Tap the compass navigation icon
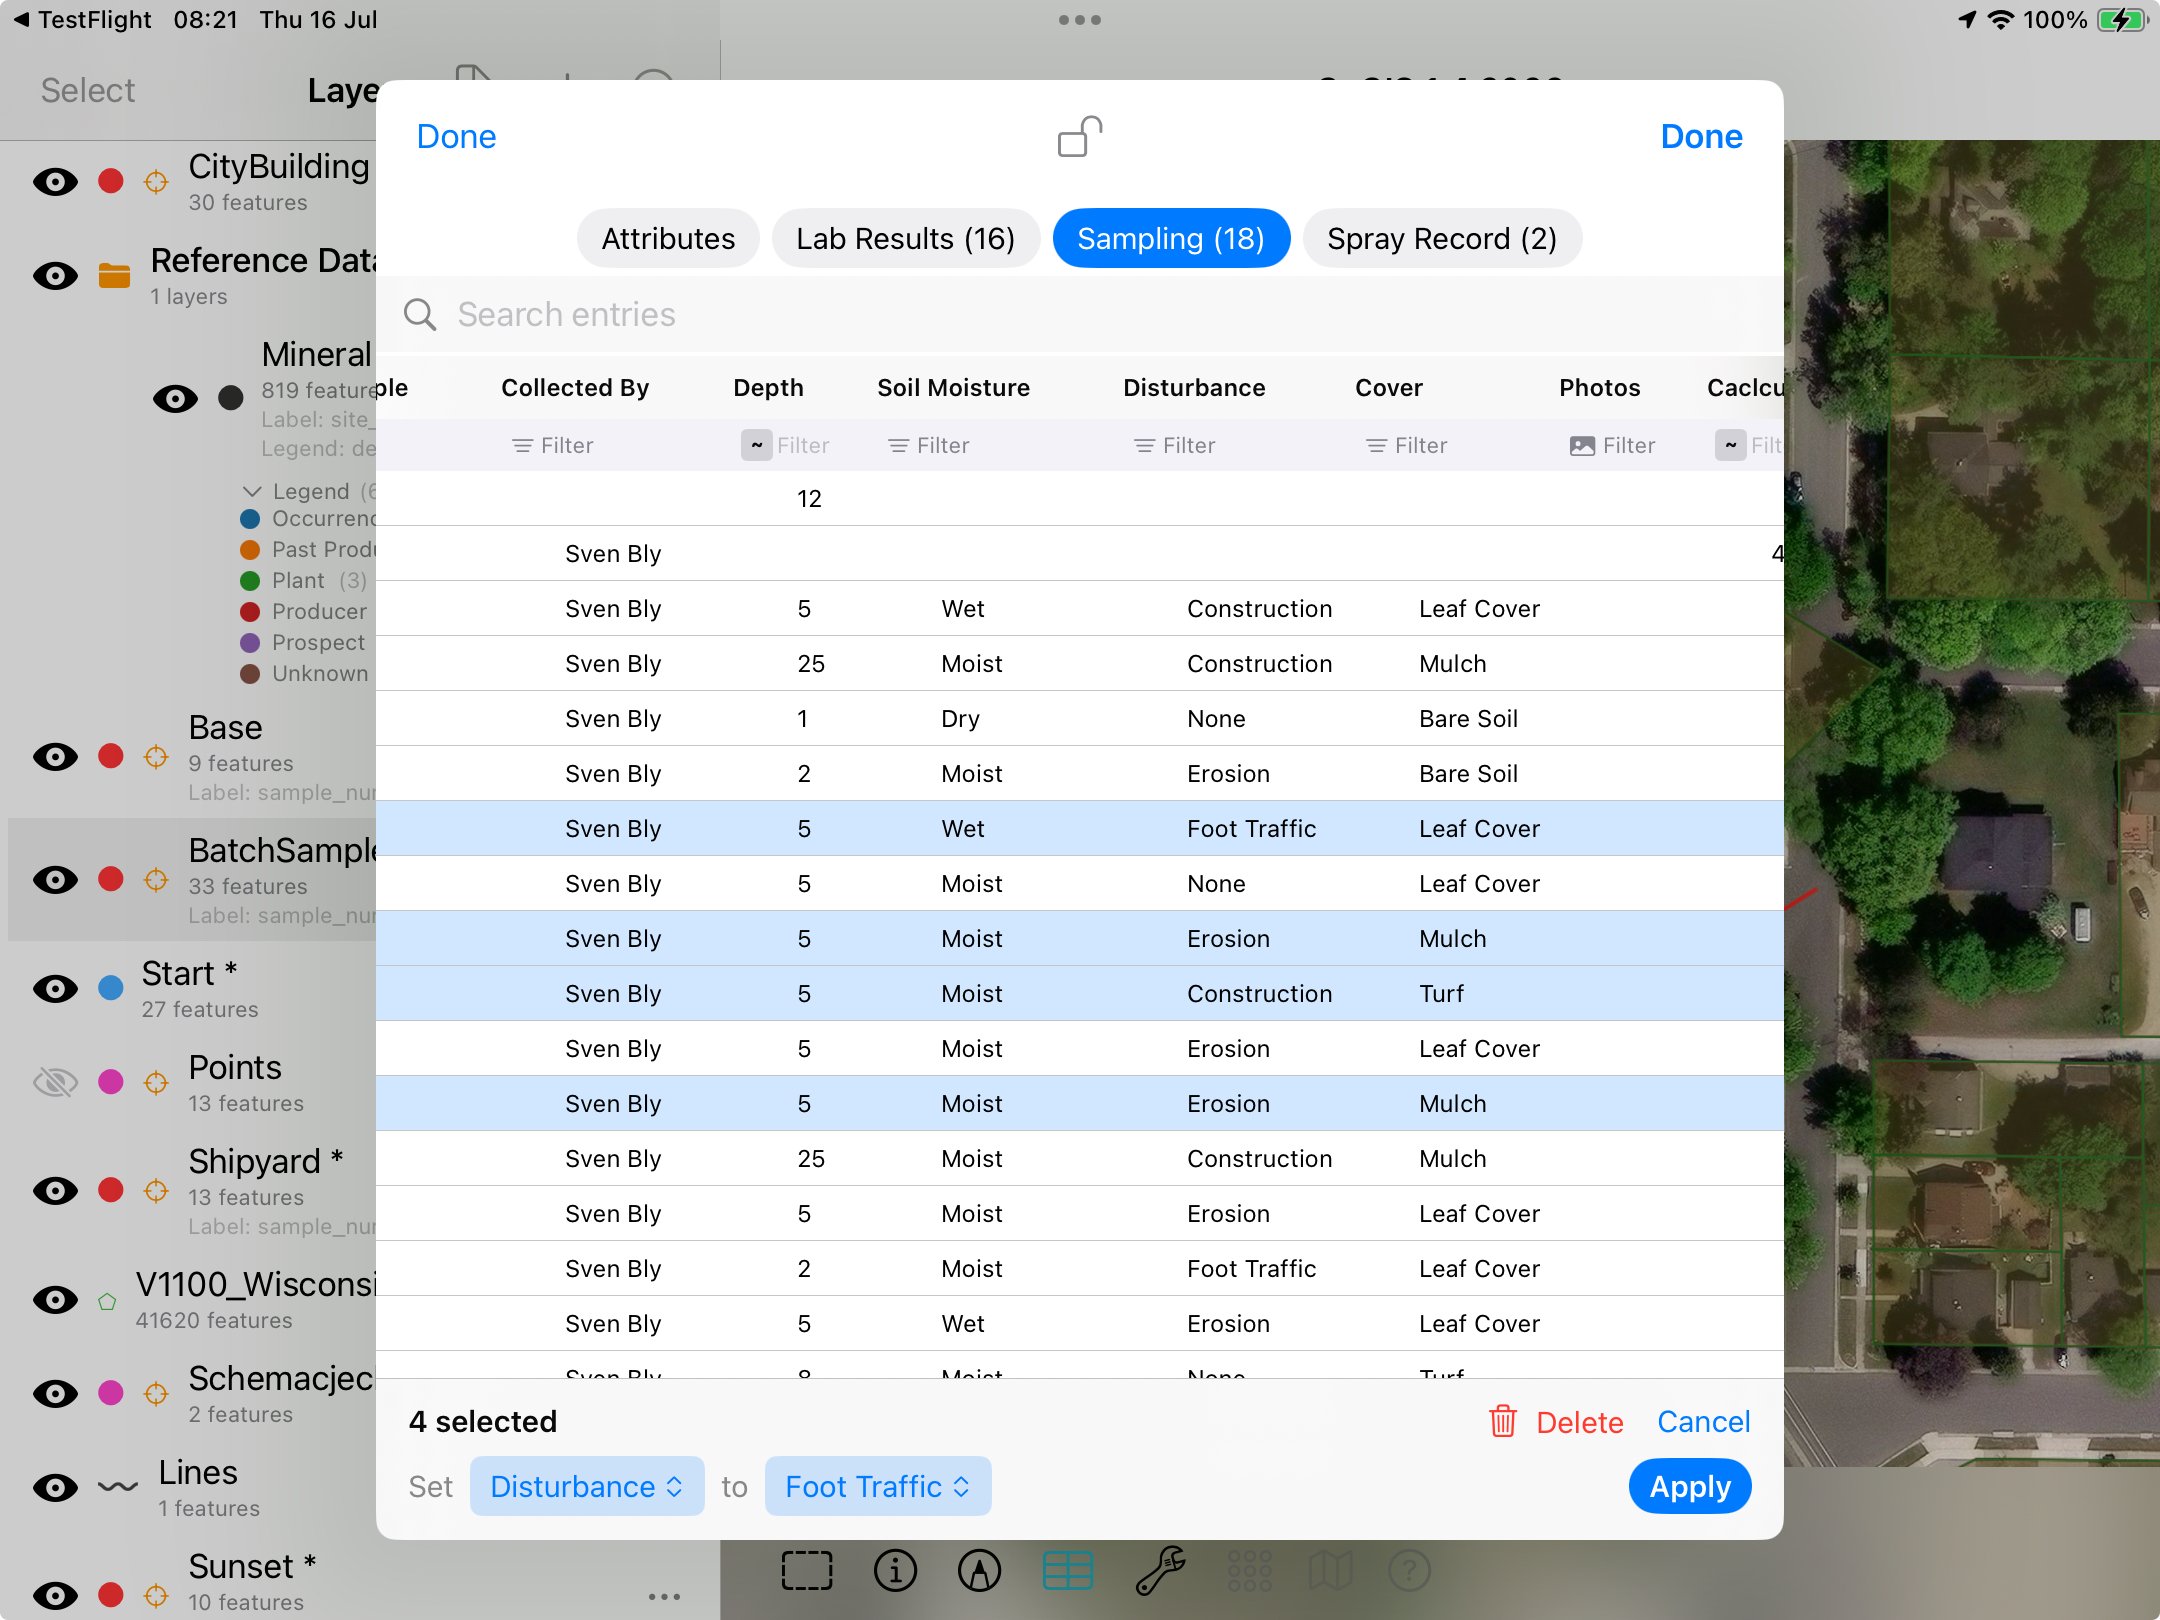This screenshot has width=2160, height=1620. coord(980,1570)
